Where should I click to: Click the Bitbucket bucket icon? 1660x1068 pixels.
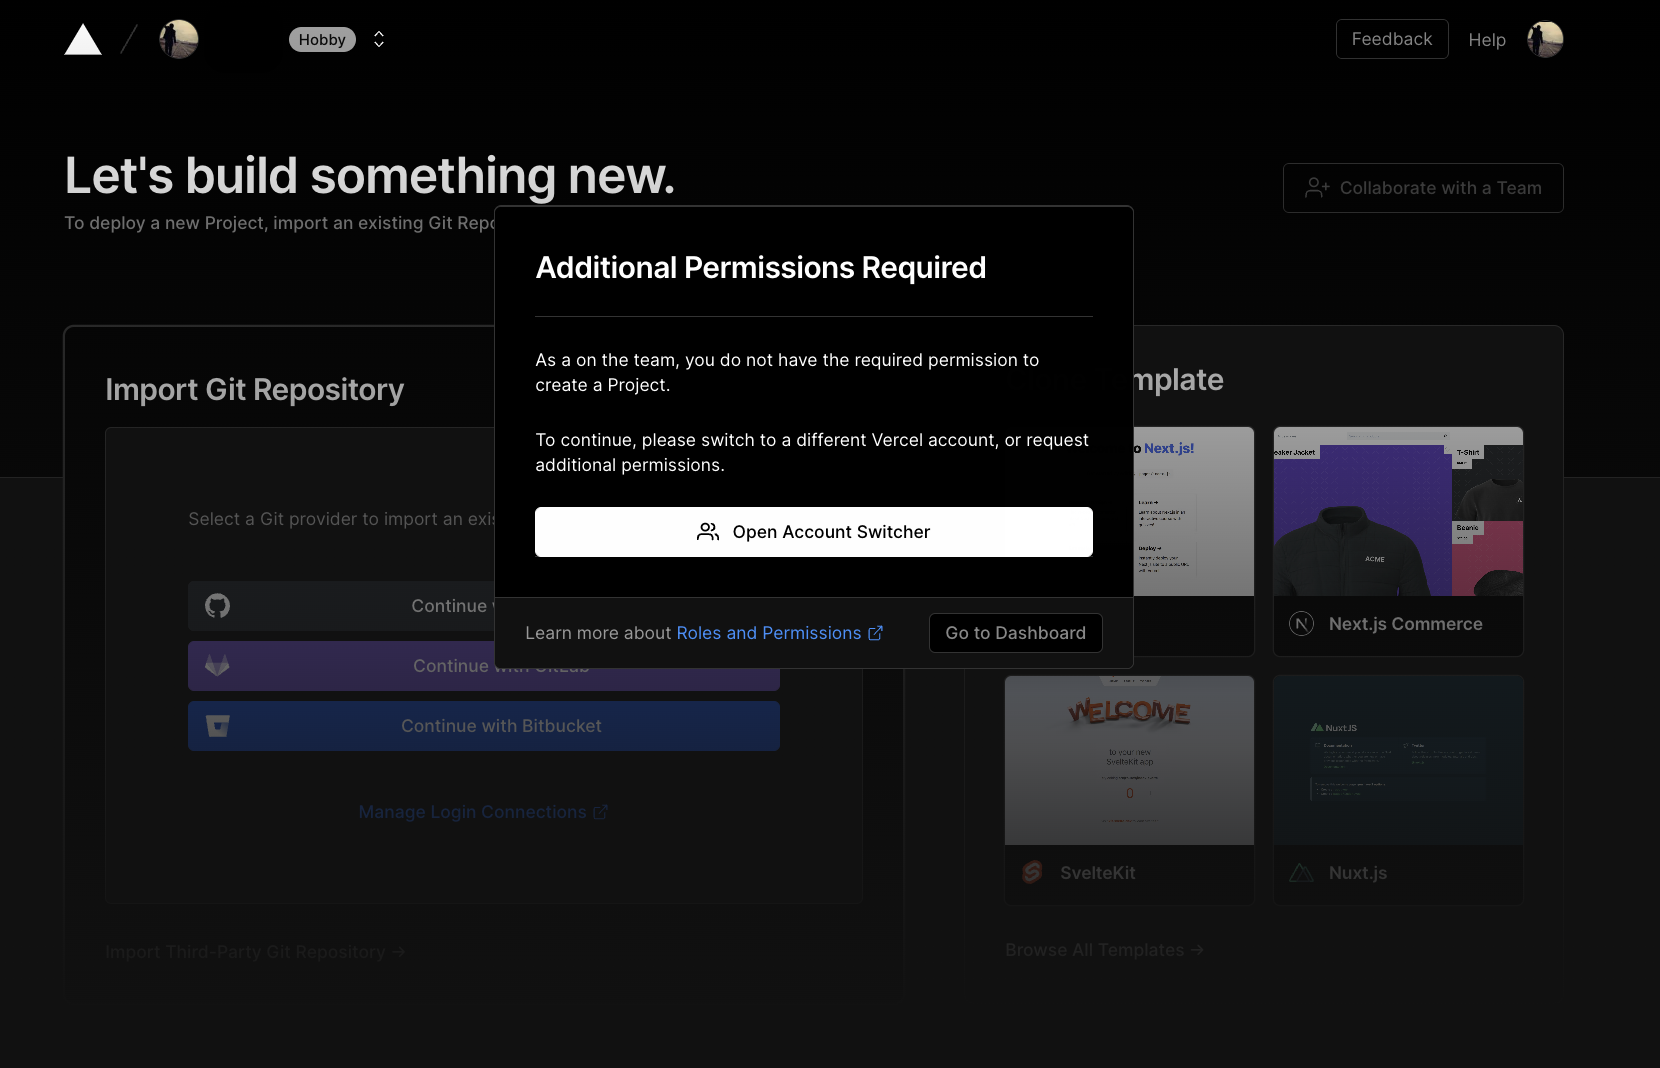click(217, 726)
